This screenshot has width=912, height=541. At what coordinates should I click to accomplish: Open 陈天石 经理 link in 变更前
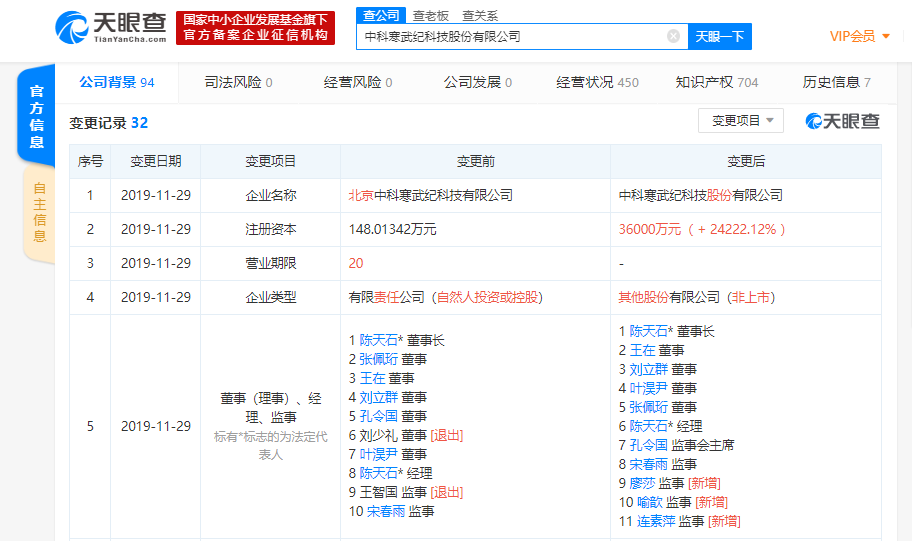379,474
